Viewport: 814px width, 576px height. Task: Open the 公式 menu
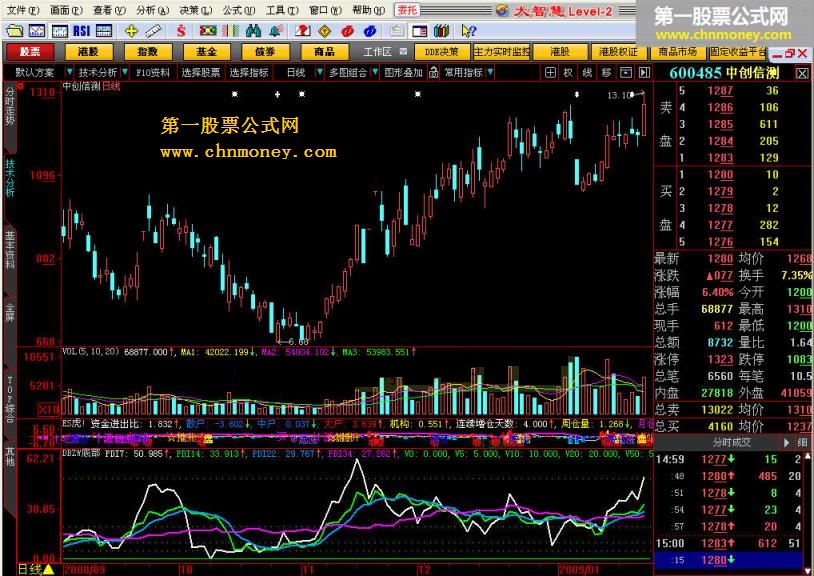pos(239,10)
